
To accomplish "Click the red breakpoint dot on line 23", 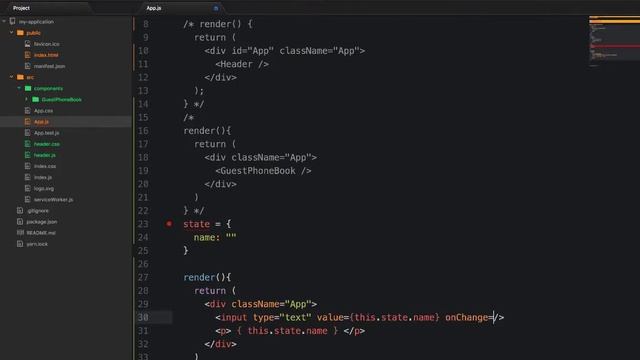I will click(x=169, y=224).
